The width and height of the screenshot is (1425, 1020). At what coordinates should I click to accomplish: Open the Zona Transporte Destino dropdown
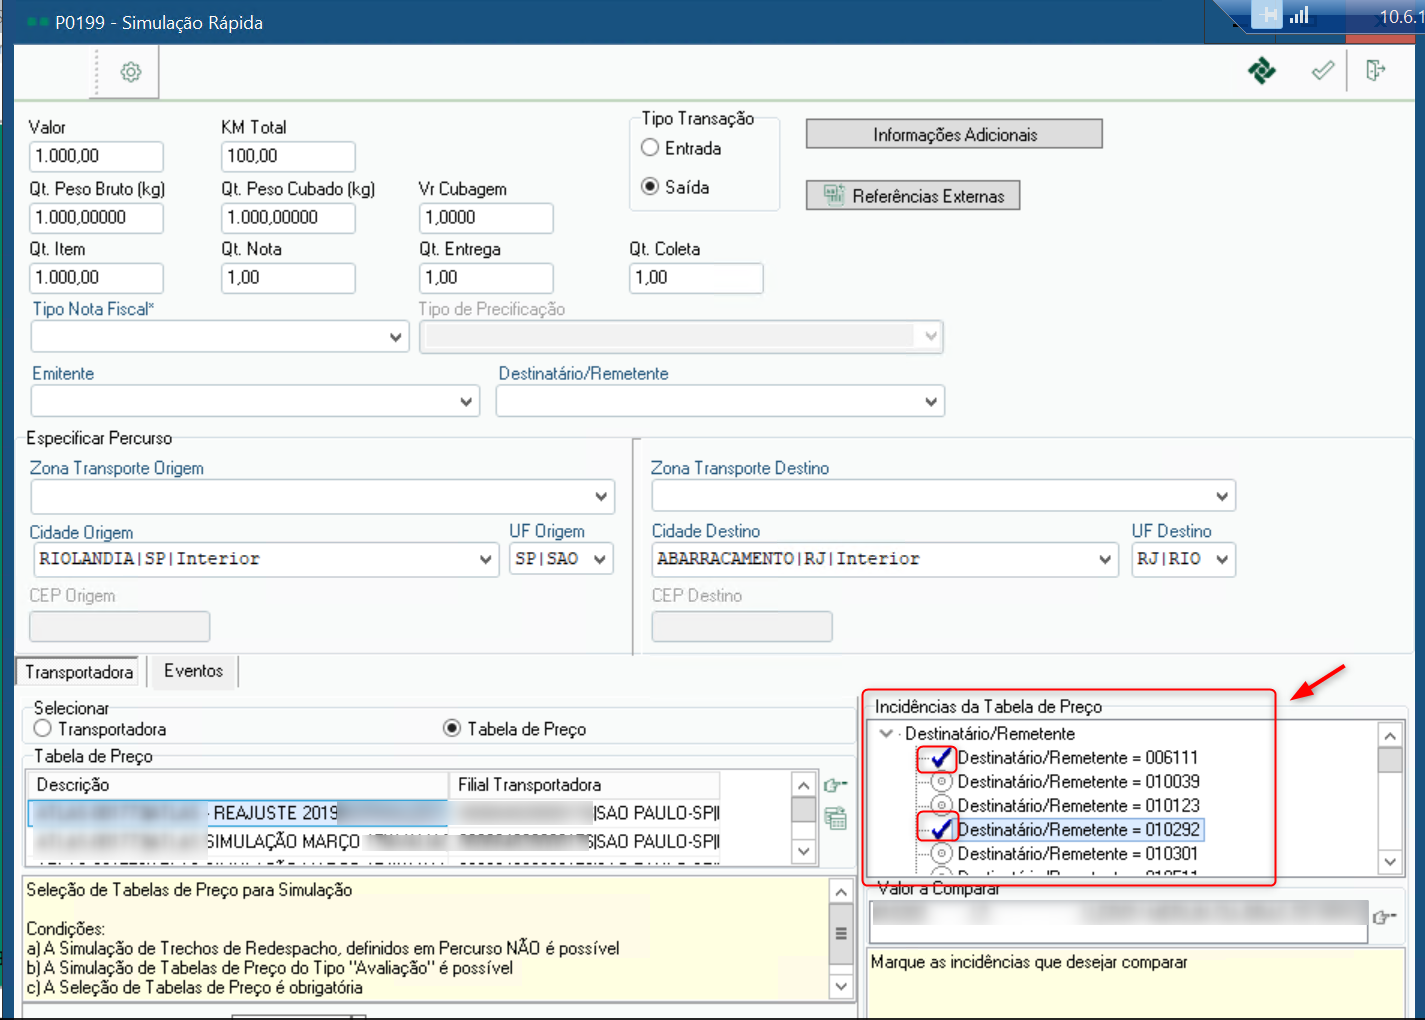click(1222, 496)
